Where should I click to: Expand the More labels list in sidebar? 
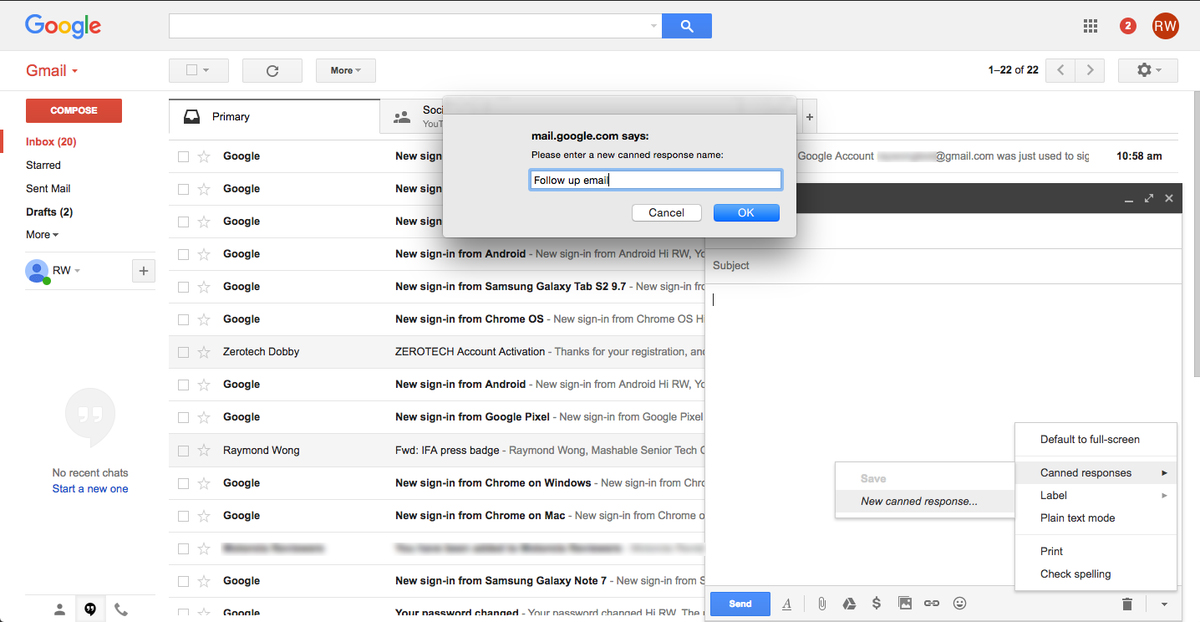pos(42,234)
